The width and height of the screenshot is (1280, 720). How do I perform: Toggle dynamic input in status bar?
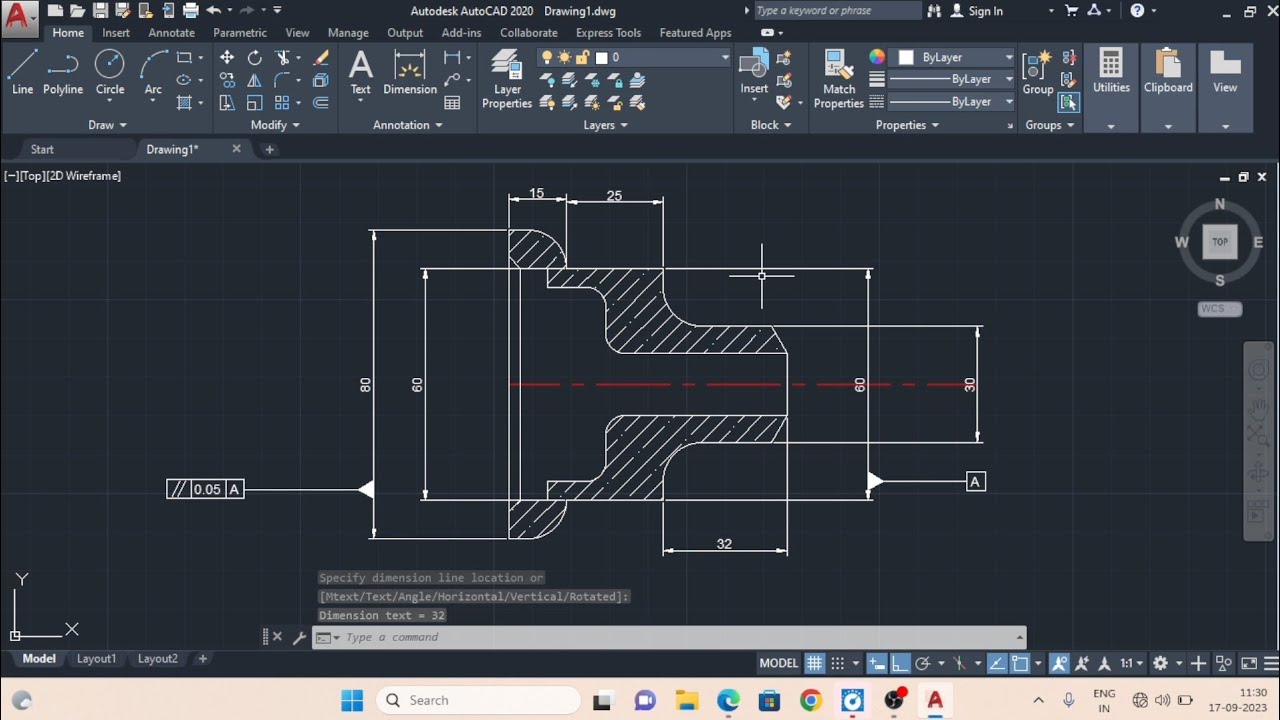(877, 662)
